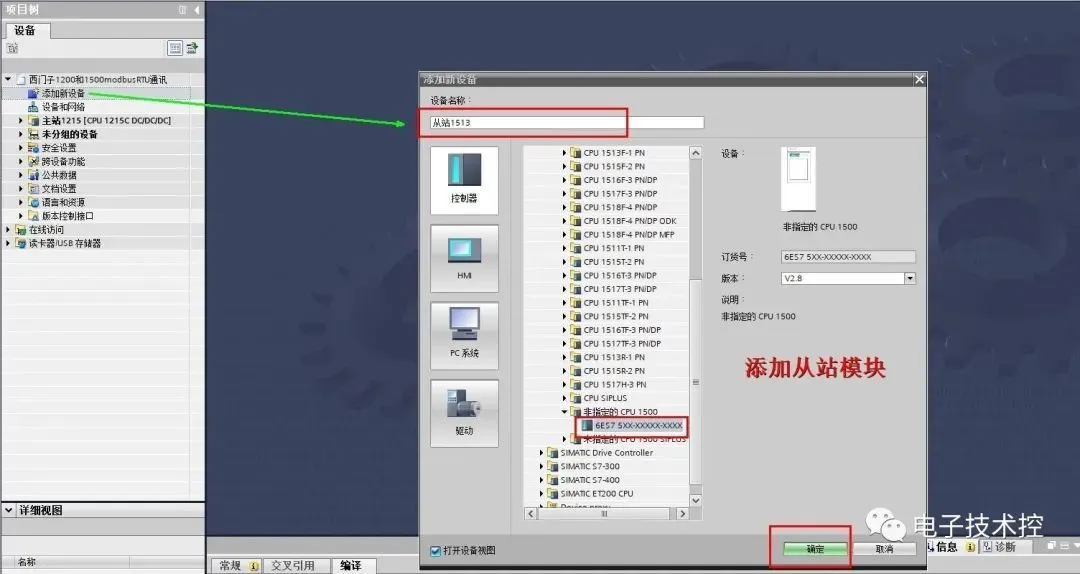This screenshot has width=1080, height=574.
Task: Click the 语言和资源 folder icon
Action: (x=33, y=202)
